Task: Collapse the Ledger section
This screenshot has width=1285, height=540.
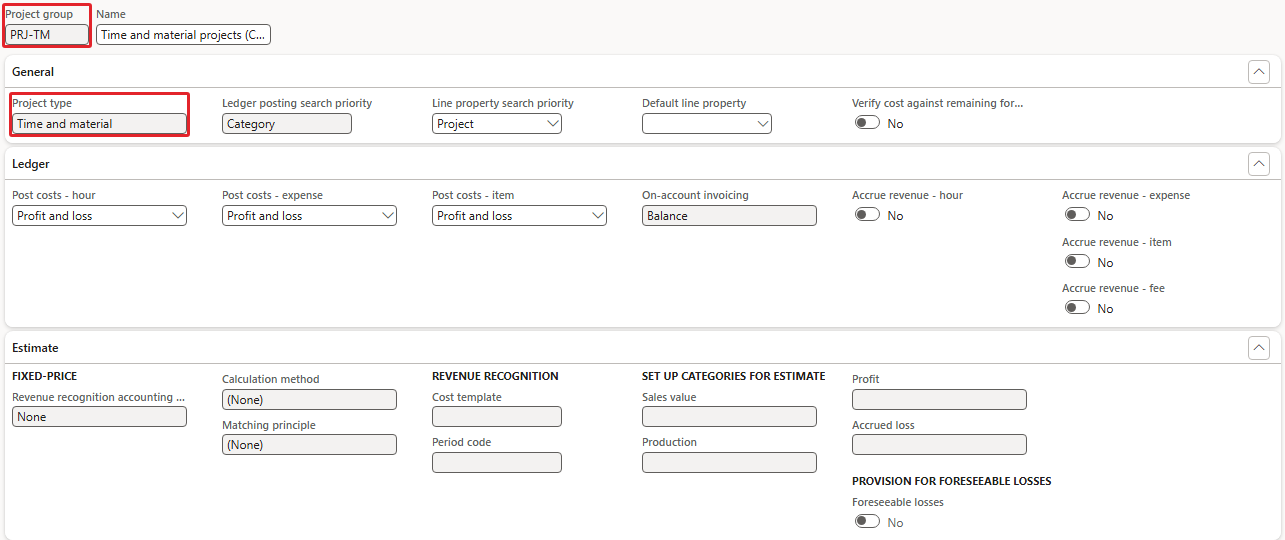Action: tap(1259, 164)
